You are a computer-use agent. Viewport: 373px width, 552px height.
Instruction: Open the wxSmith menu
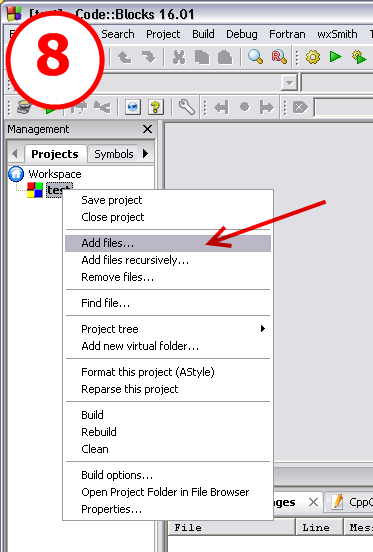point(337,34)
